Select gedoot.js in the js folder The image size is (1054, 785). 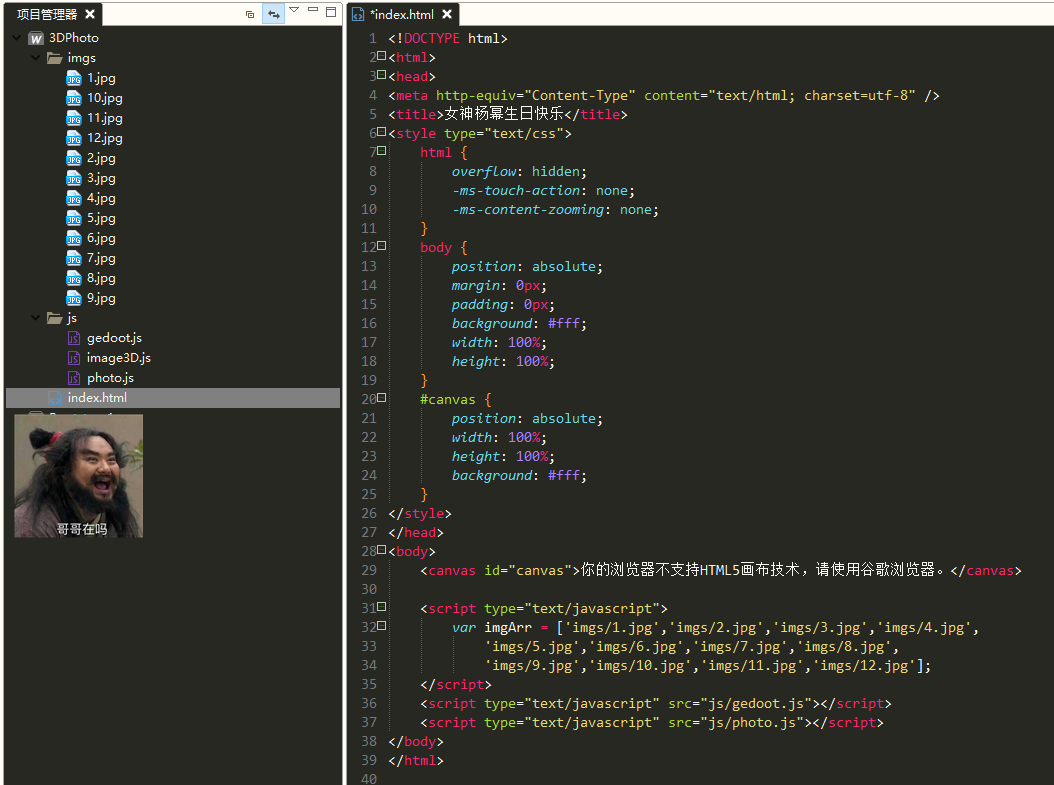coord(114,338)
